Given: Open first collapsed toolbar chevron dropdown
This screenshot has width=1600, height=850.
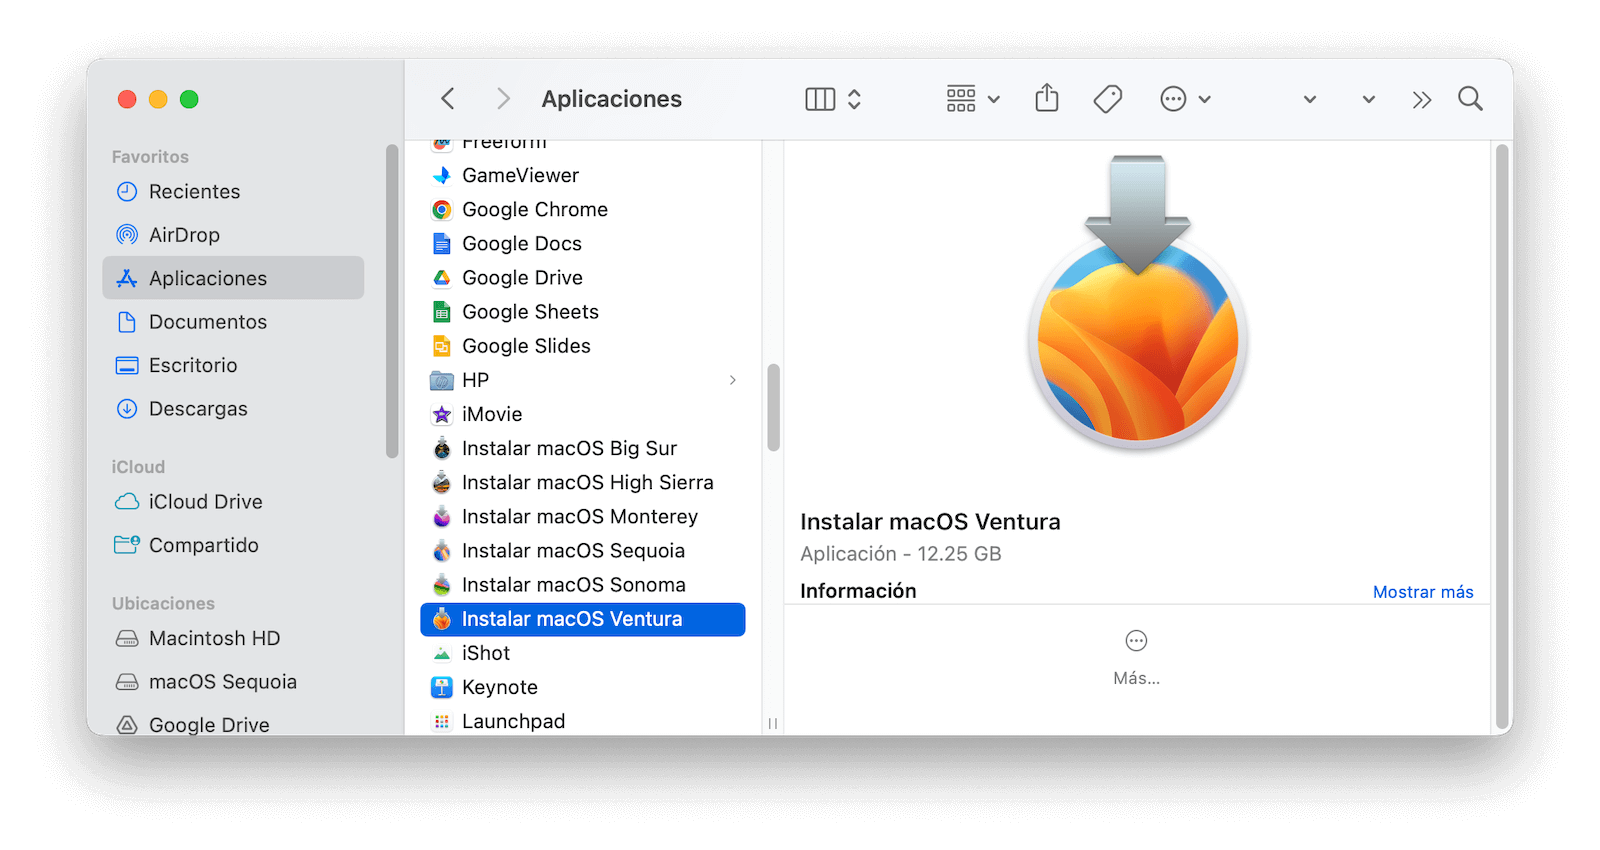Looking at the screenshot, I should click(x=1310, y=99).
